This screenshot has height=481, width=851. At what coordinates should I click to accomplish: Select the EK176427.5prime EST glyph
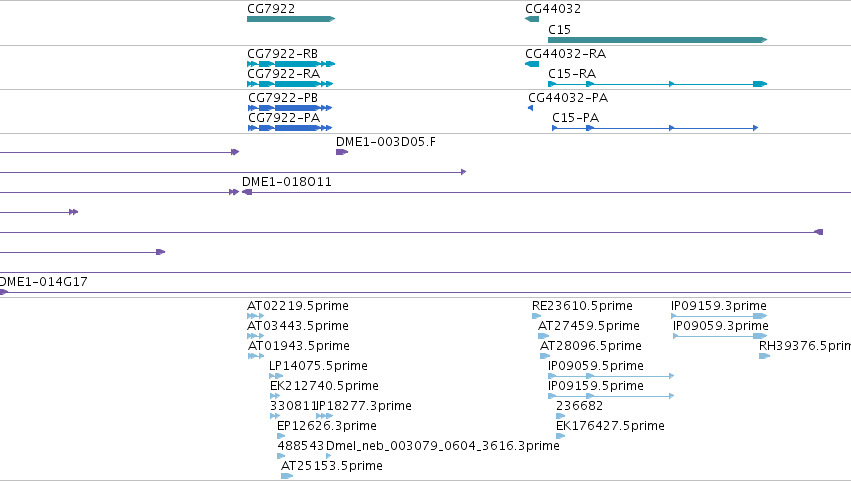561,436
